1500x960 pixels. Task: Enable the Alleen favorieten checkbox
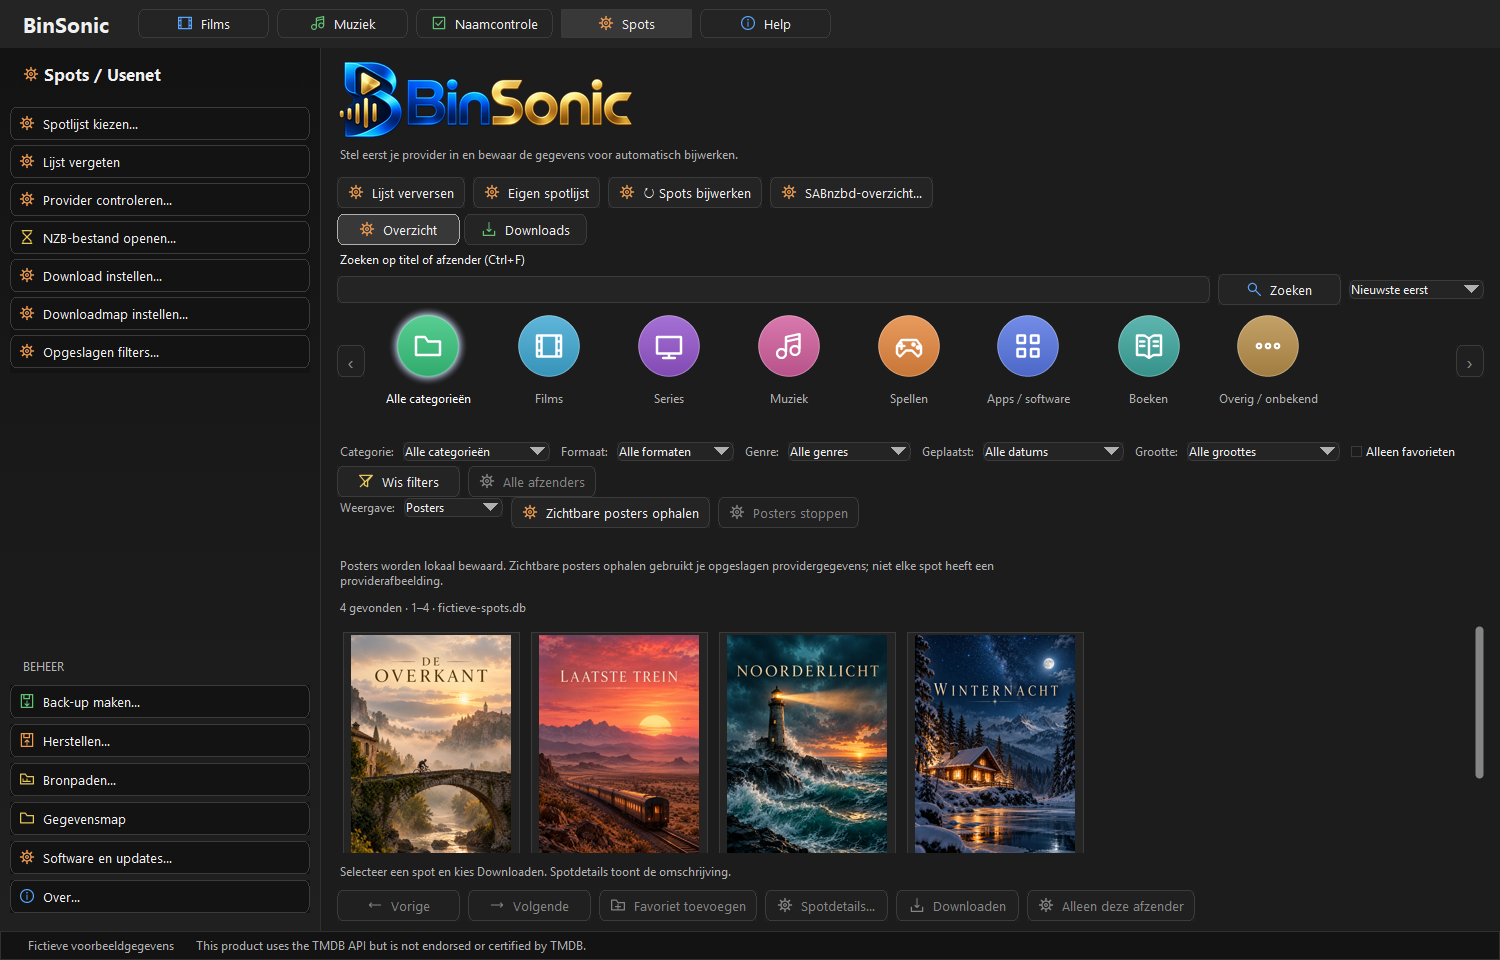click(x=1357, y=452)
